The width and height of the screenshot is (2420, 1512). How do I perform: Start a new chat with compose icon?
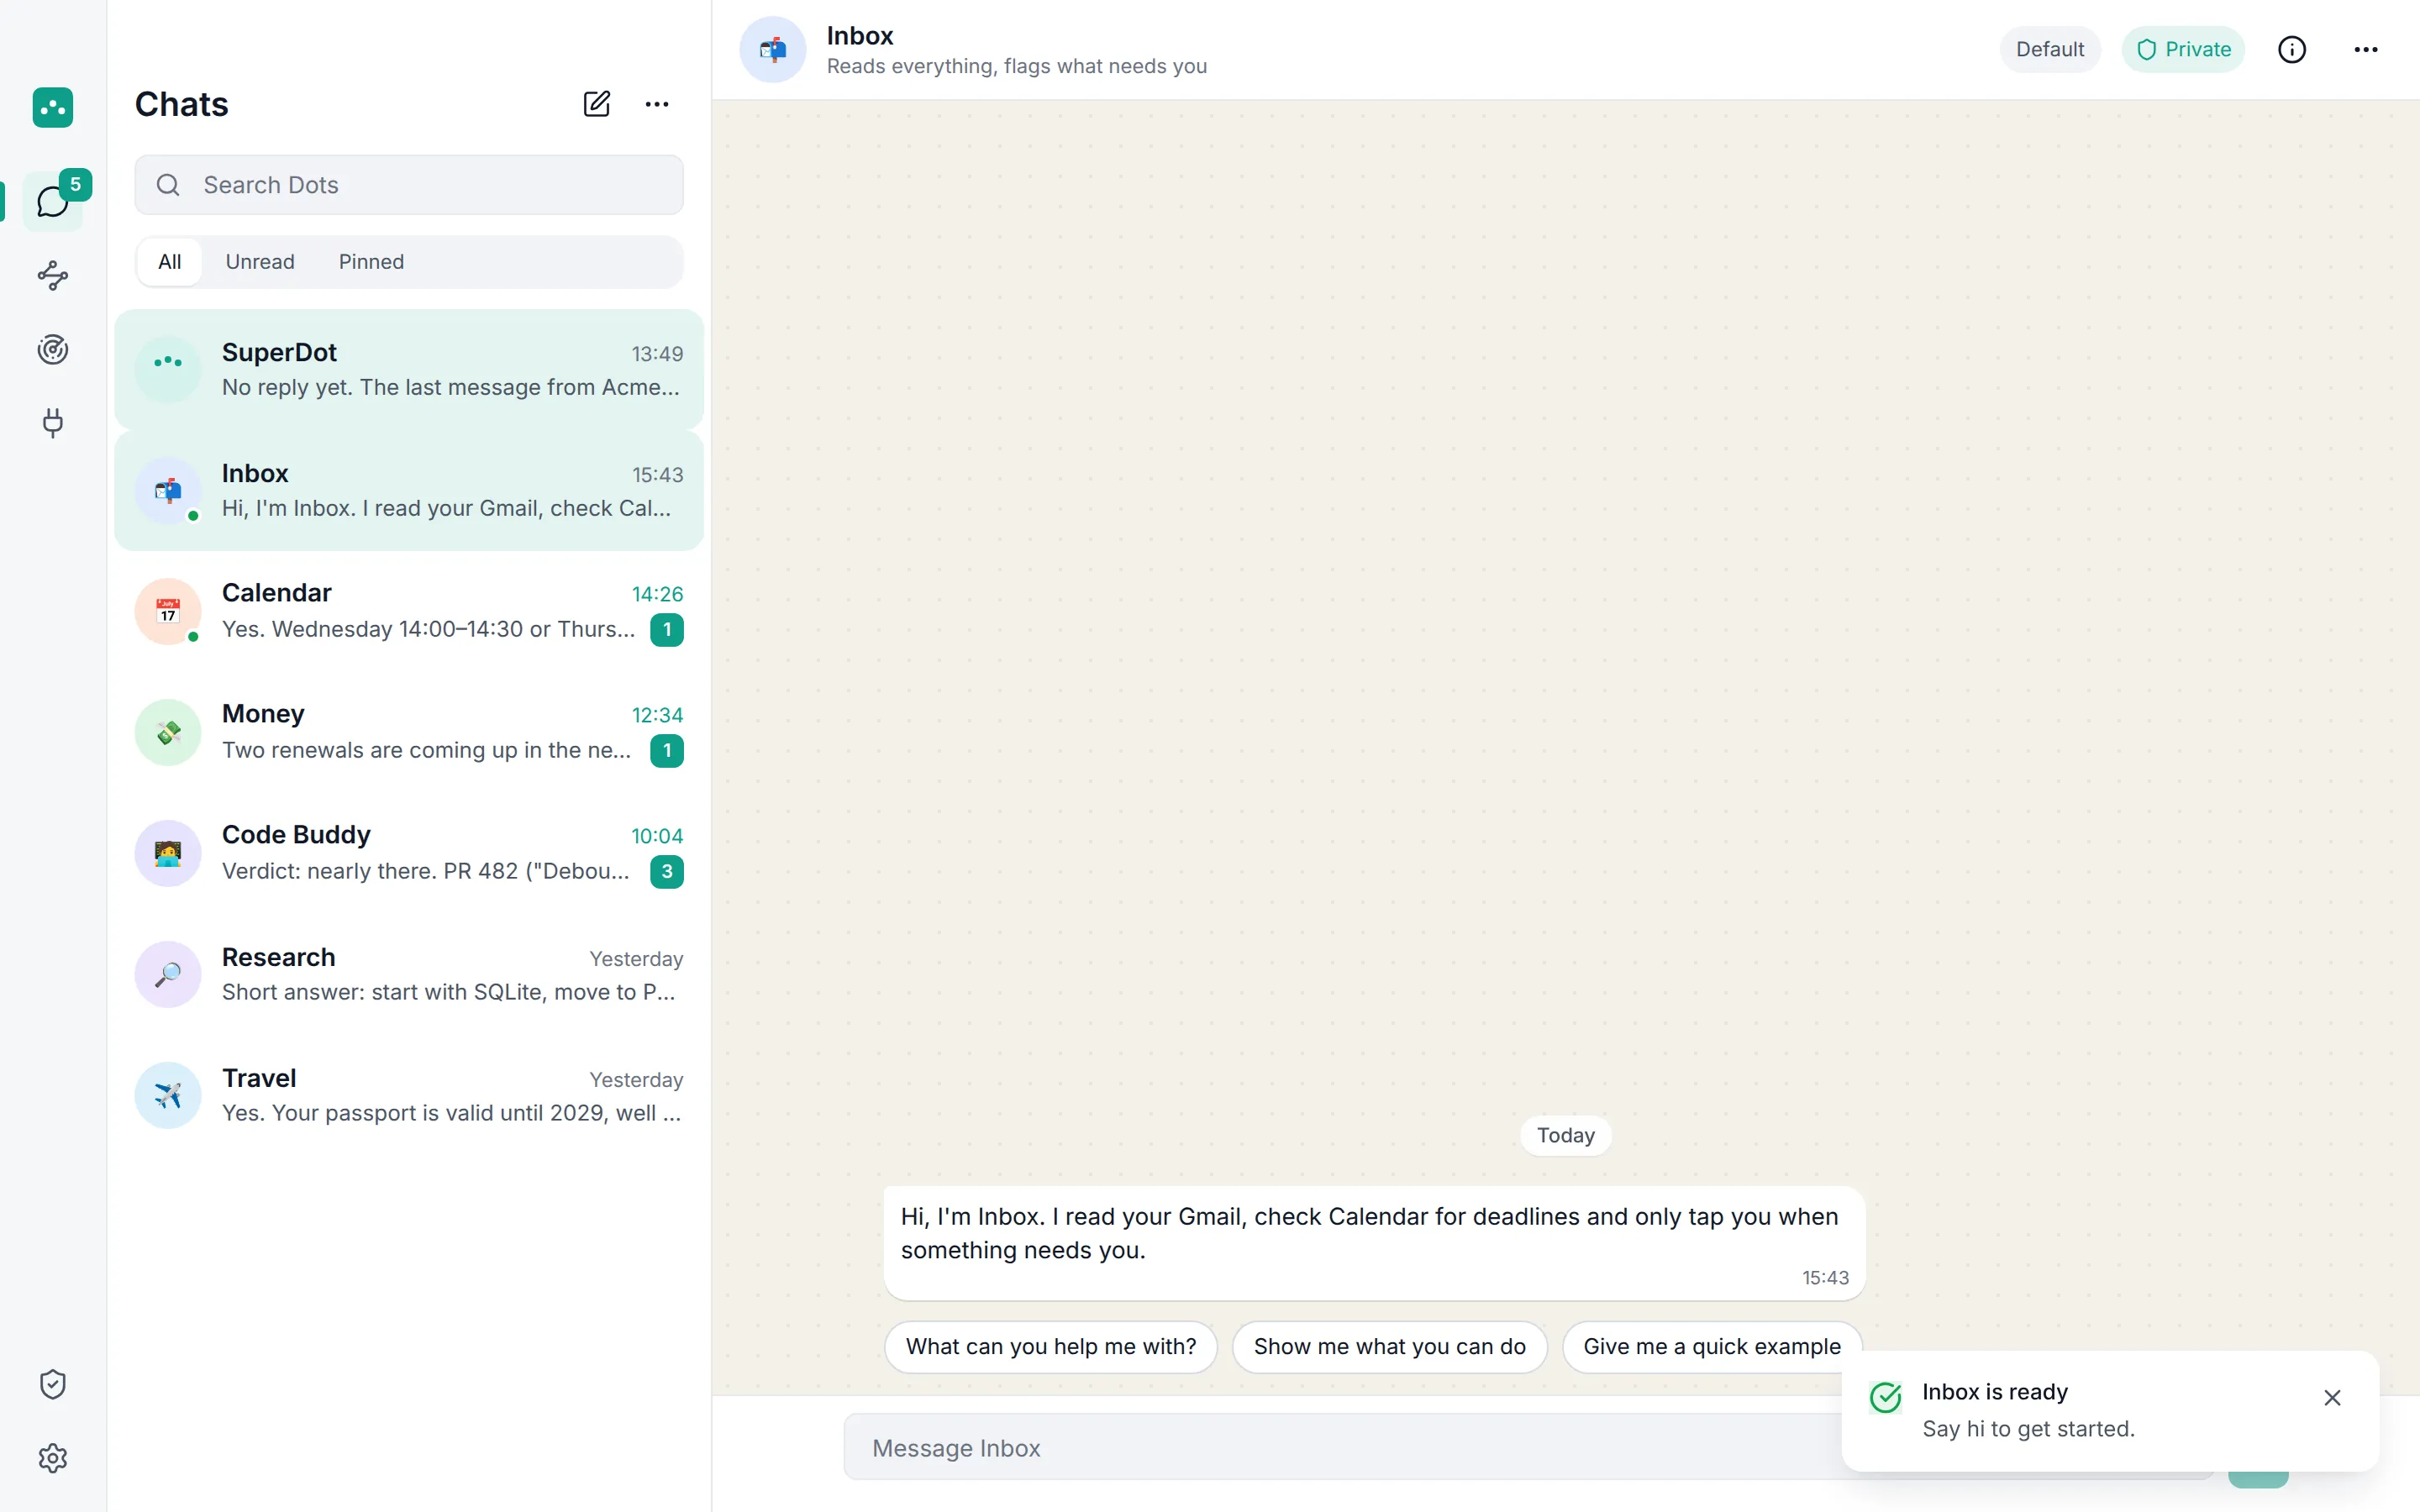[597, 104]
